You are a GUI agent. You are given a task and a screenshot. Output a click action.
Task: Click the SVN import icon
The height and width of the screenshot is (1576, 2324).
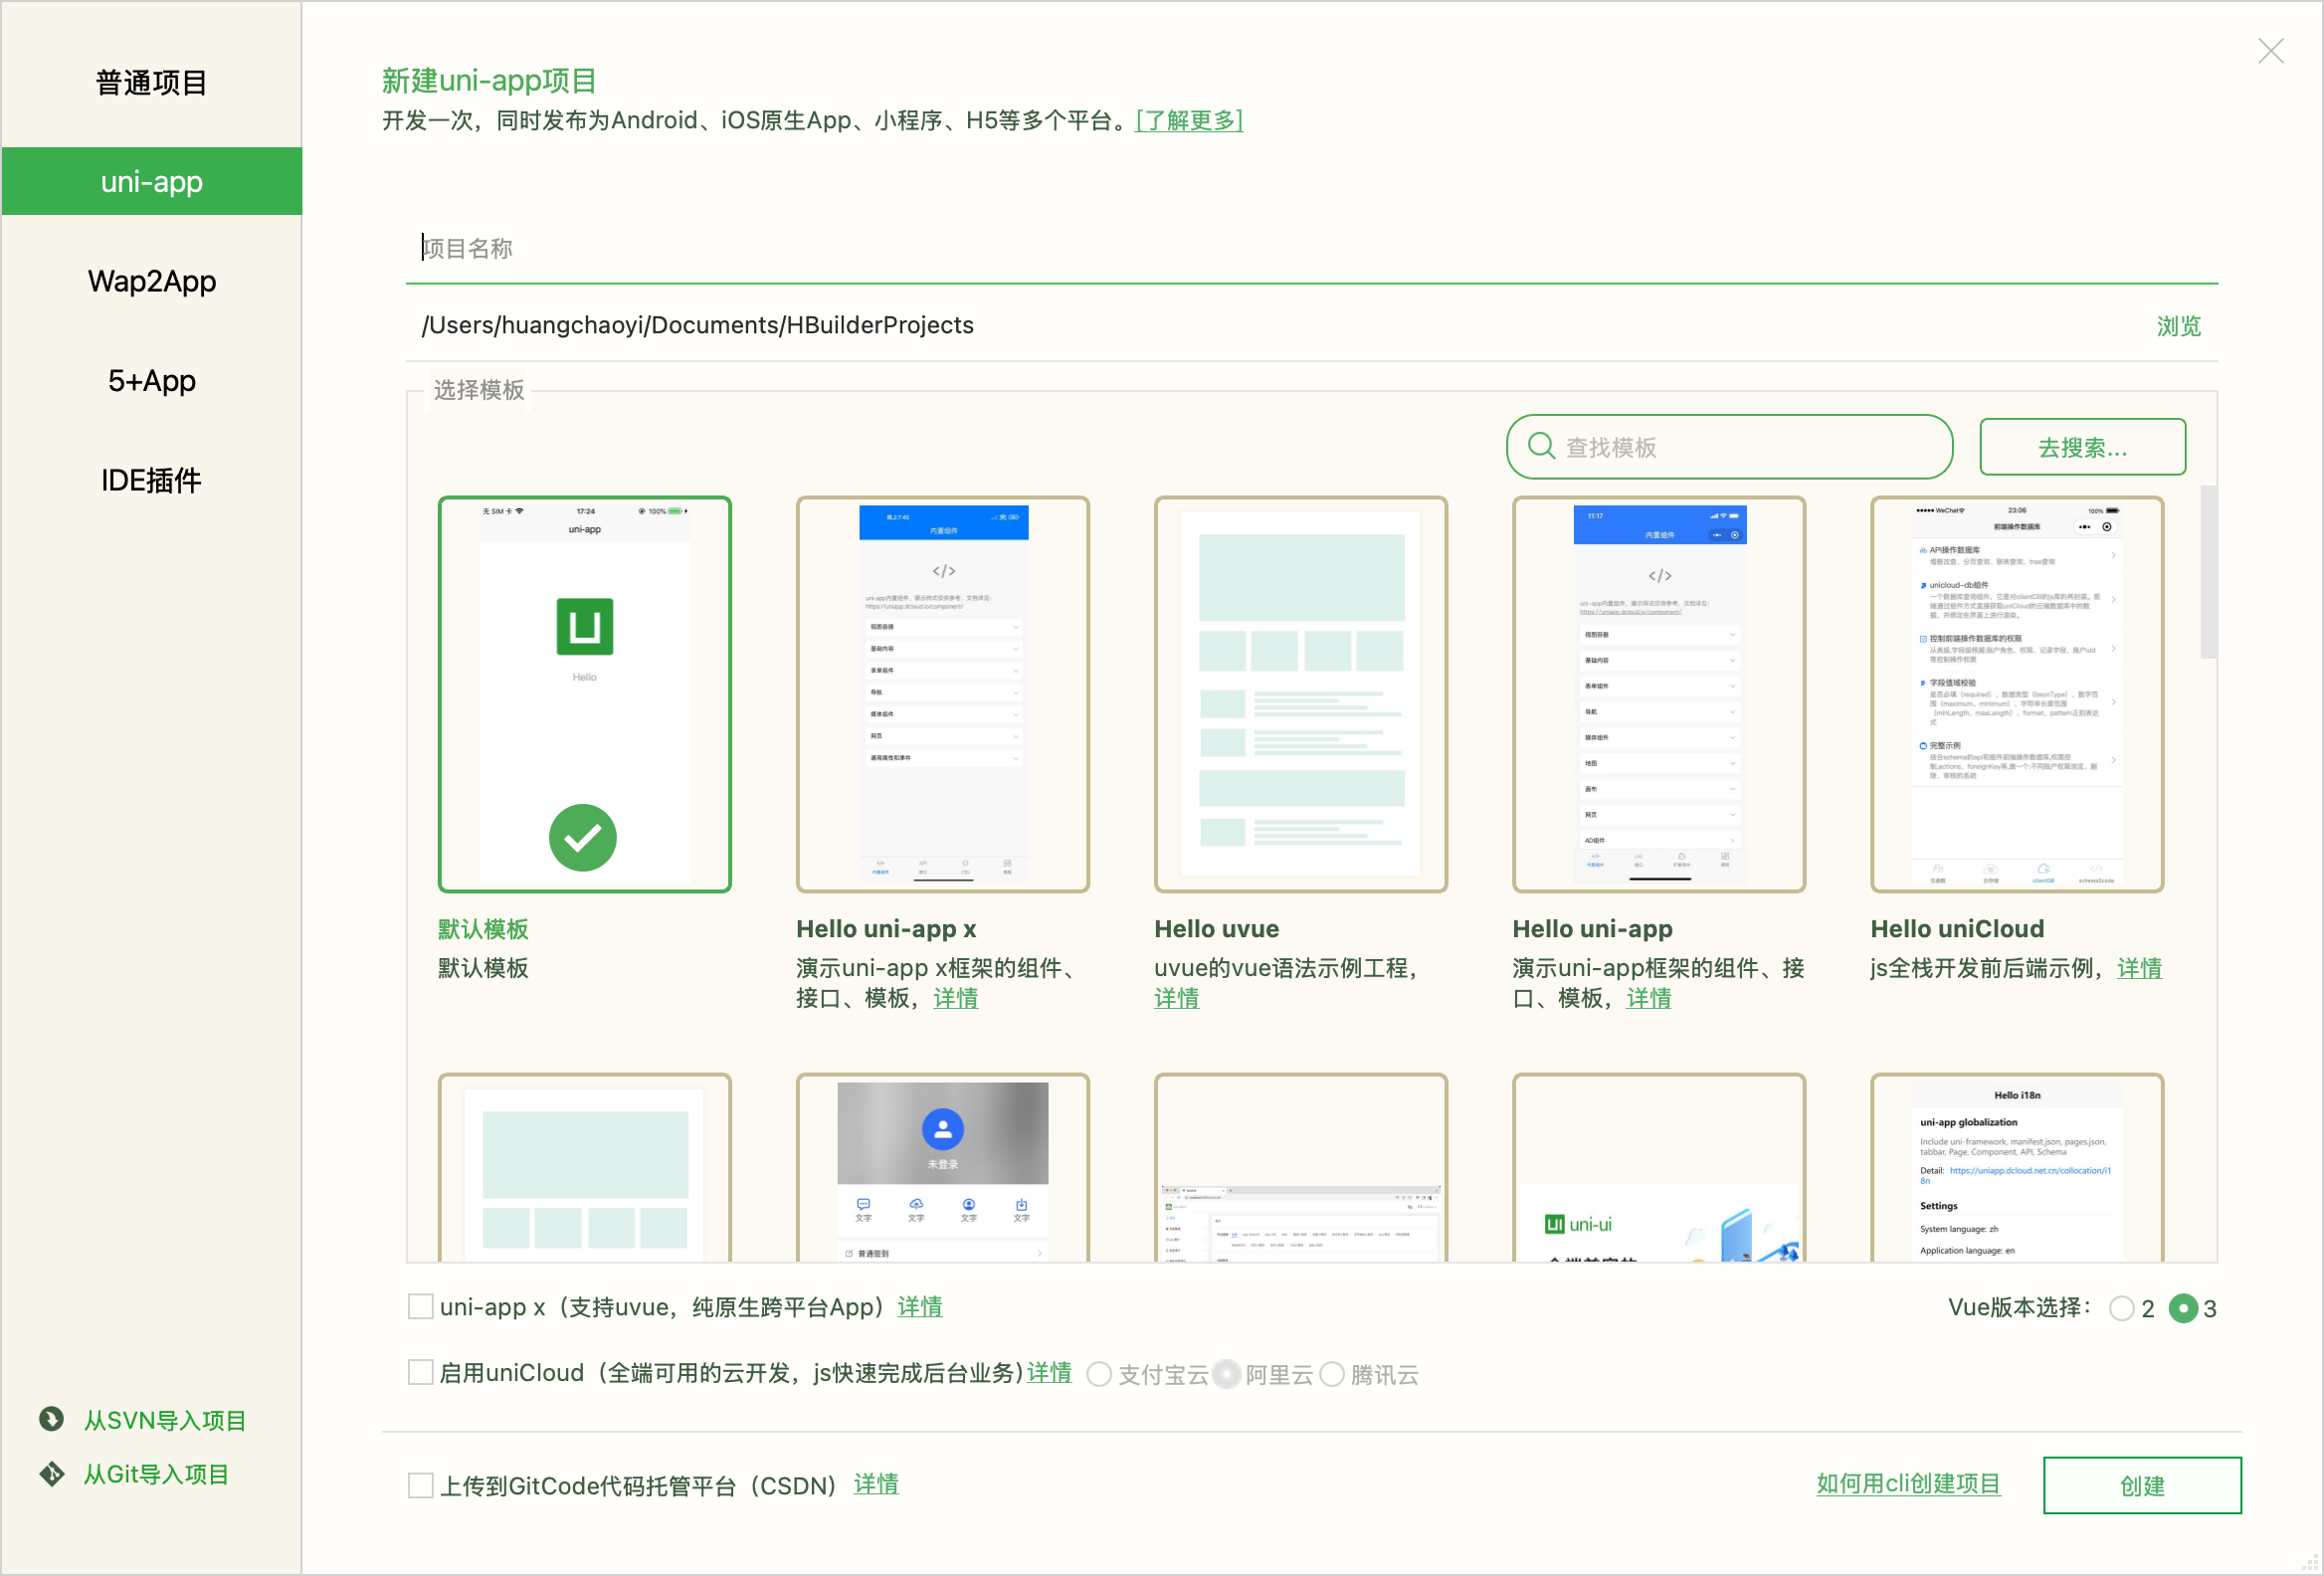click(51, 1420)
